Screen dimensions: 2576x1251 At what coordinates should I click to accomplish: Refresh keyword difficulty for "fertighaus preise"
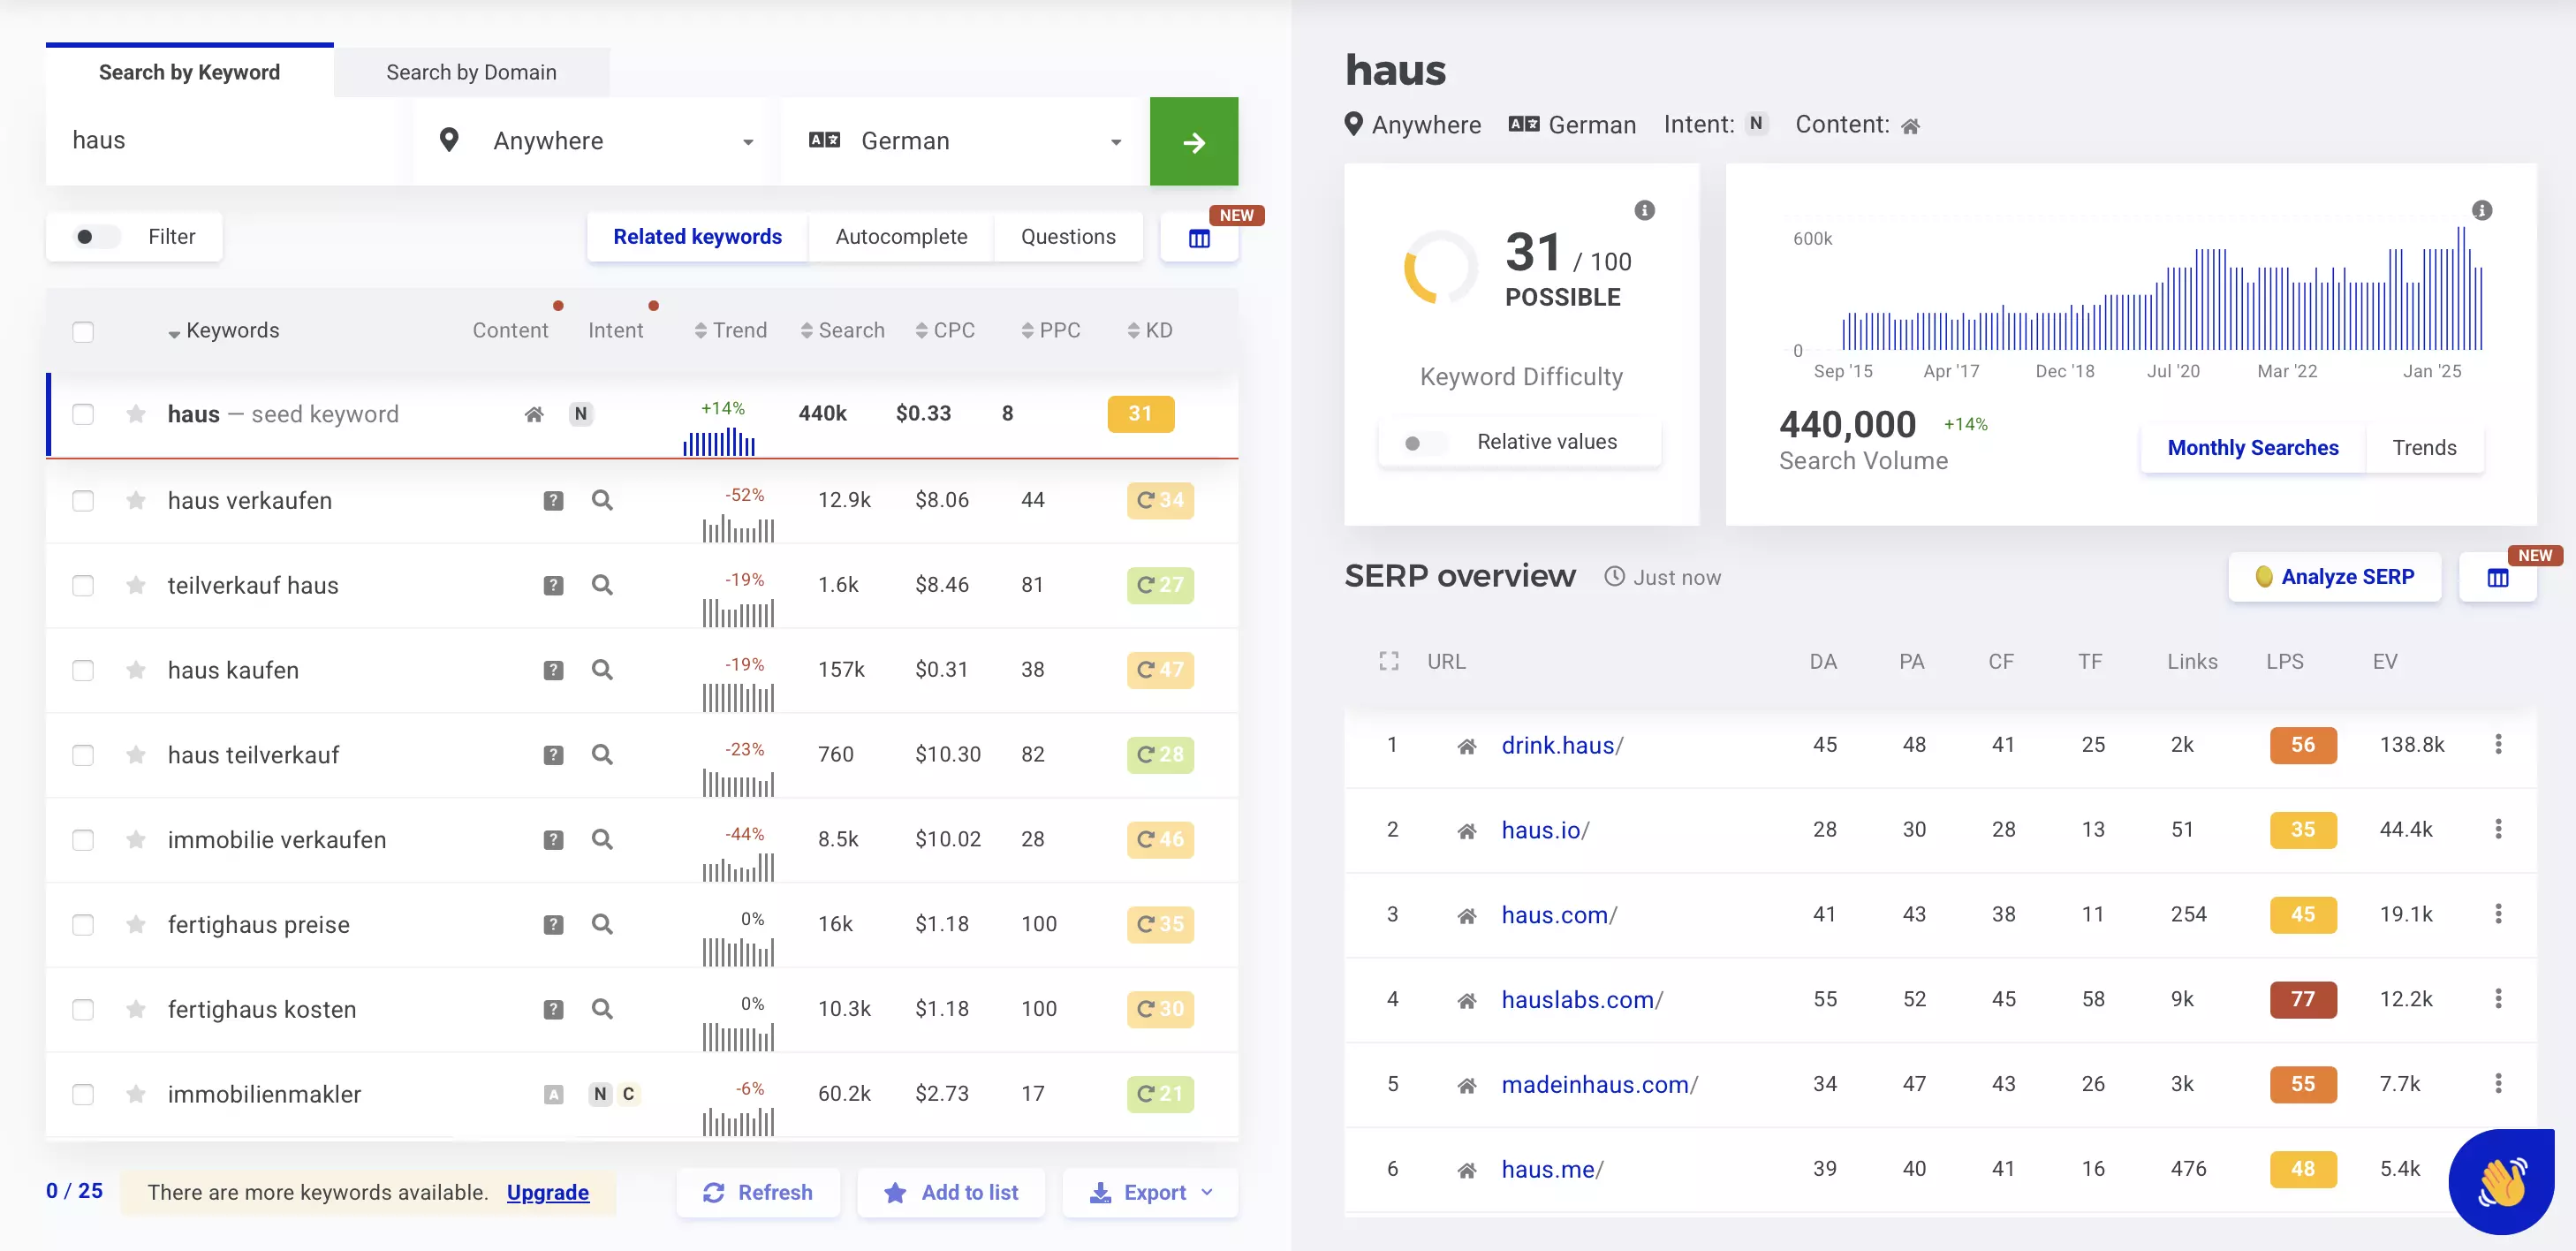tap(1144, 924)
